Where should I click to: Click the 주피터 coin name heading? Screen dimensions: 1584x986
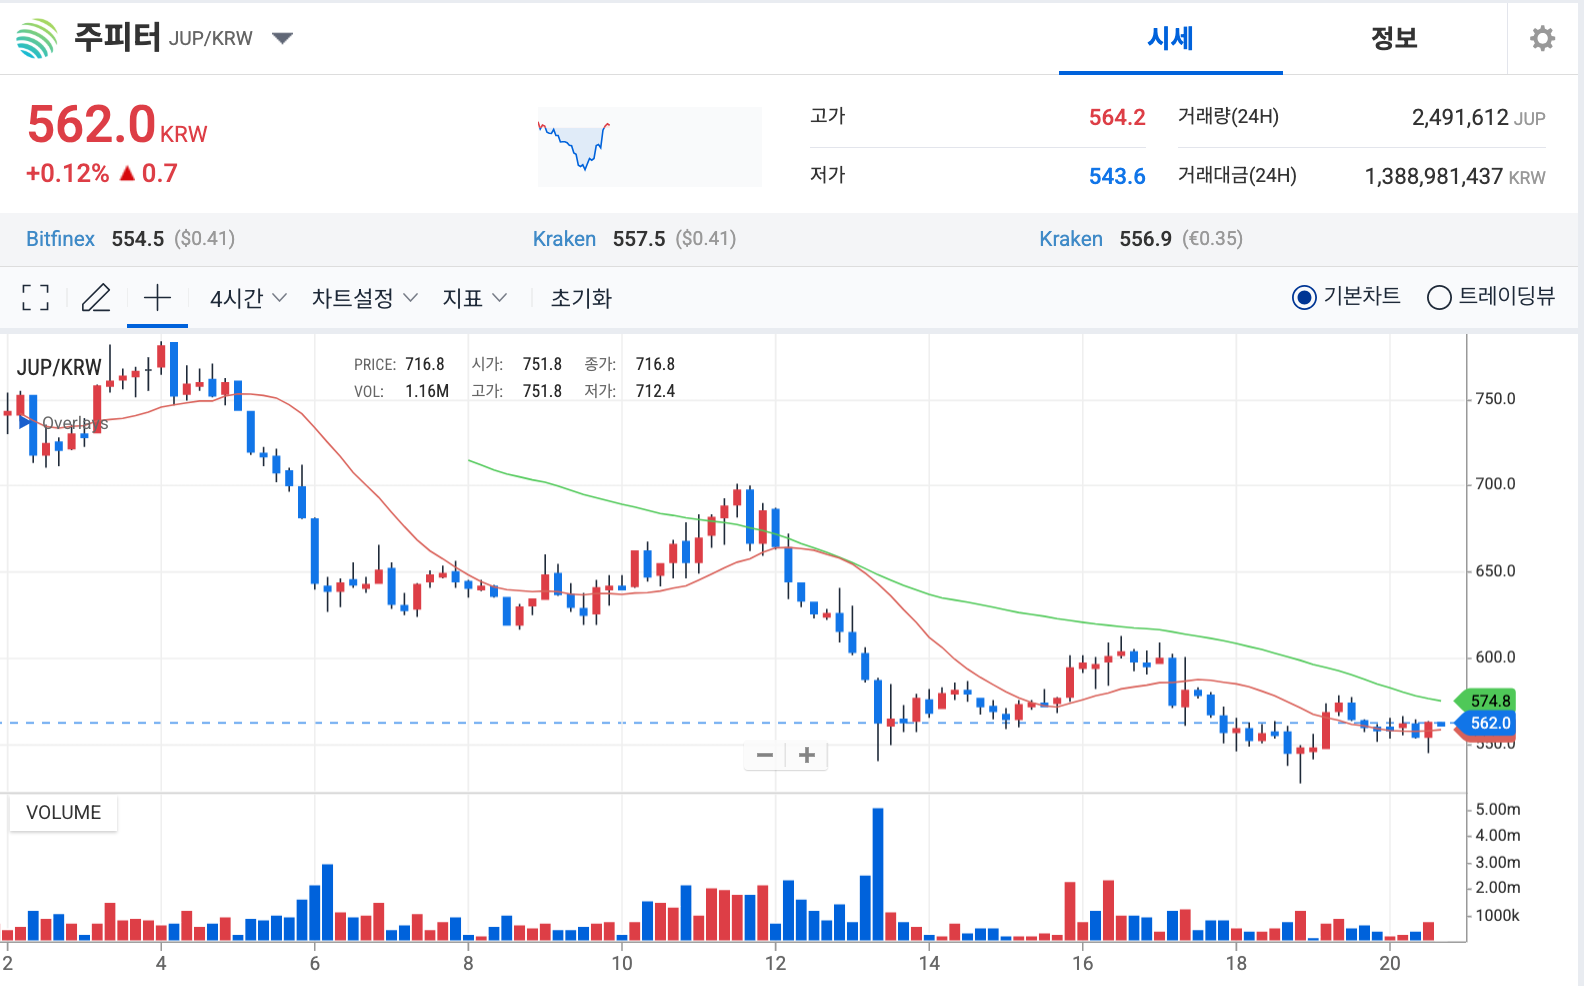(117, 37)
